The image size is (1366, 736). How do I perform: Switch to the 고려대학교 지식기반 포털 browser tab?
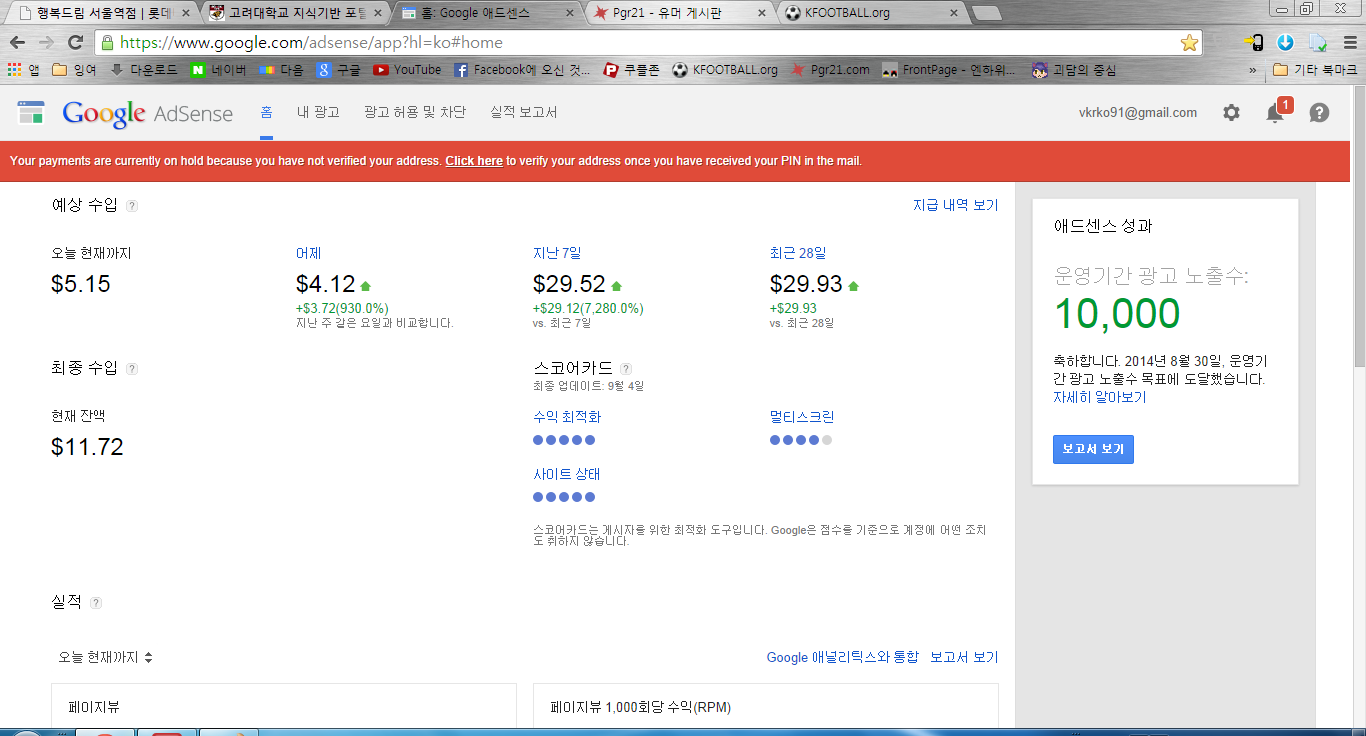295,14
